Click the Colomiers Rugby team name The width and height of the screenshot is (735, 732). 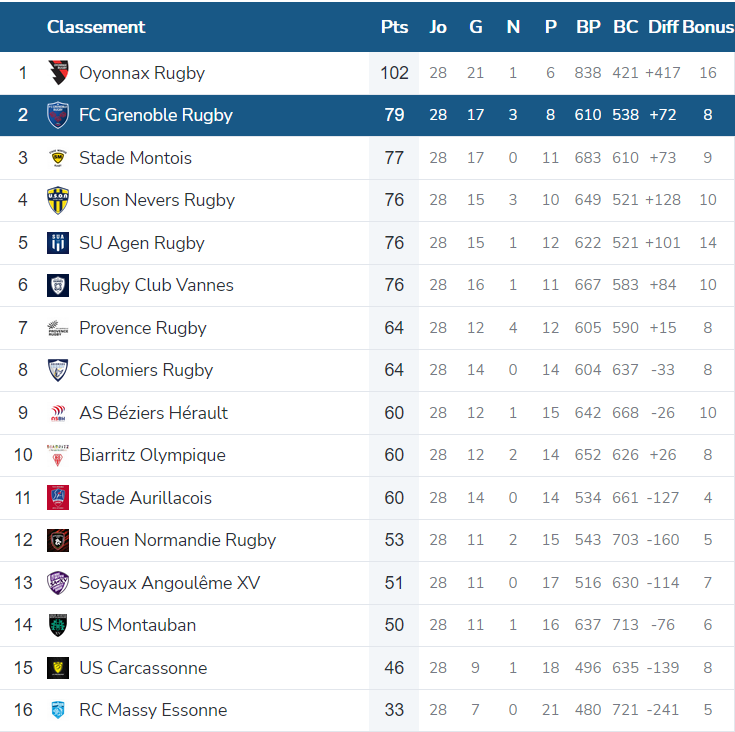[146, 370]
